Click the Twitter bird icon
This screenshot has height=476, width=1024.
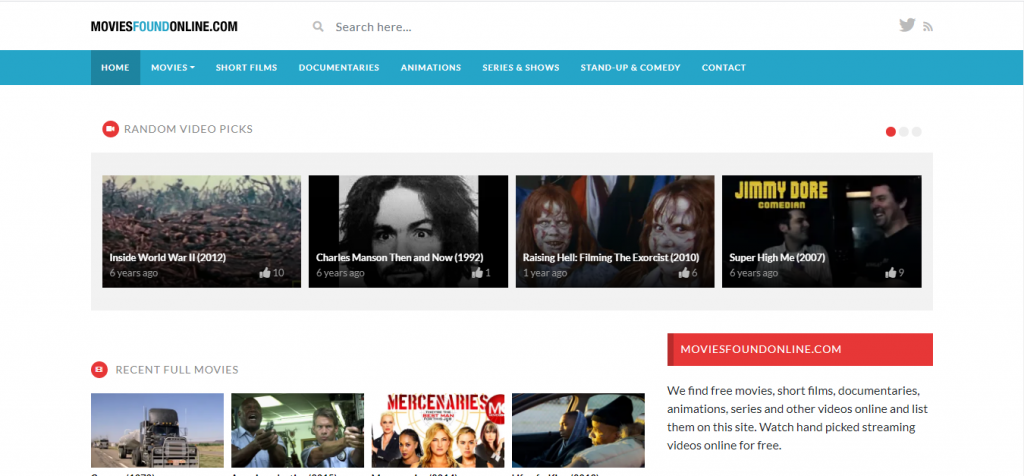[x=906, y=25]
